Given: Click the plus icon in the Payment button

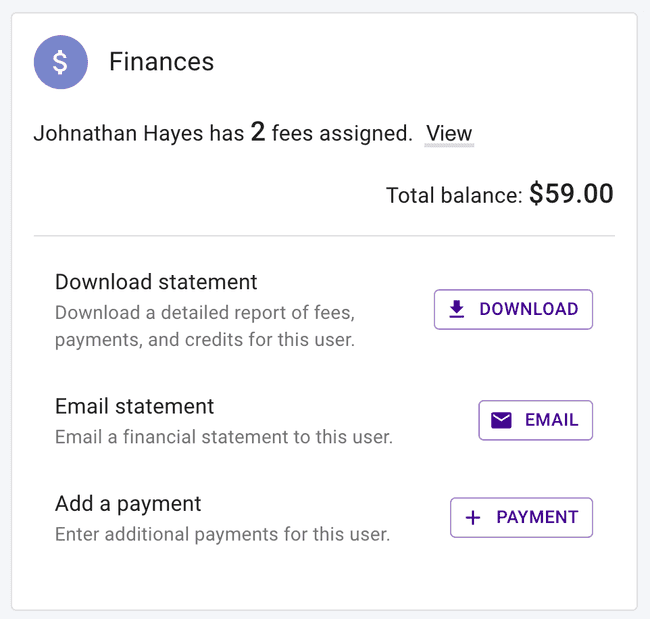Looking at the screenshot, I should point(473,518).
